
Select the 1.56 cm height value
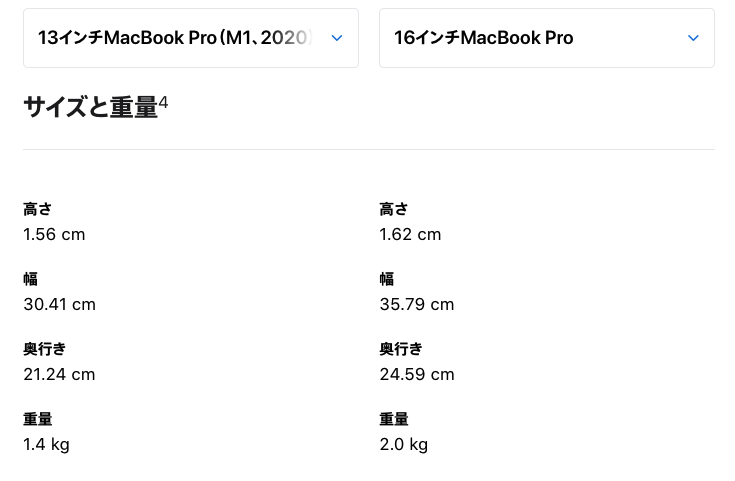coord(54,234)
